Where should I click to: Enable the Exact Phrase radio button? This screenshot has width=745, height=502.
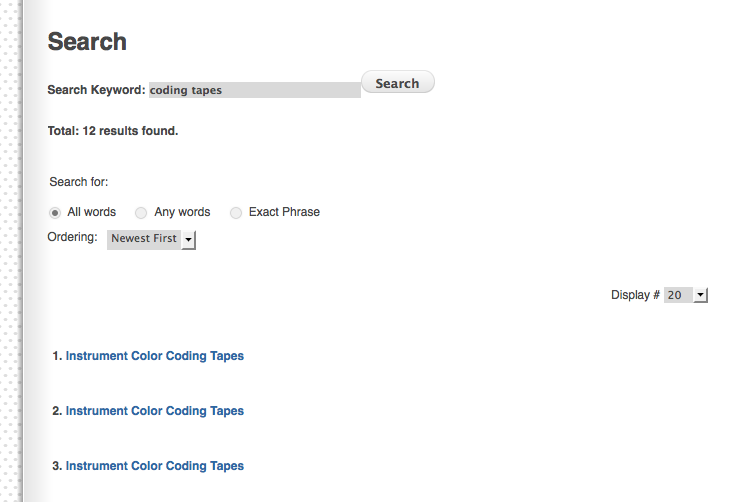[x=236, y=212]
